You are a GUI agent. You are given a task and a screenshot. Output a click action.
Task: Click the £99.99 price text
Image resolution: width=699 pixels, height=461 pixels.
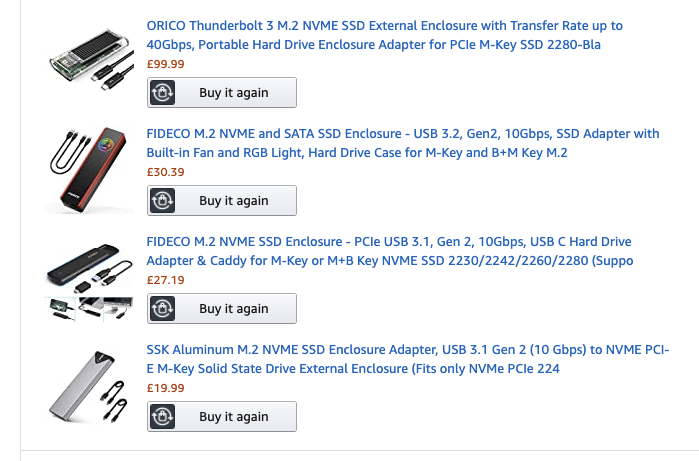pos(165,64)
